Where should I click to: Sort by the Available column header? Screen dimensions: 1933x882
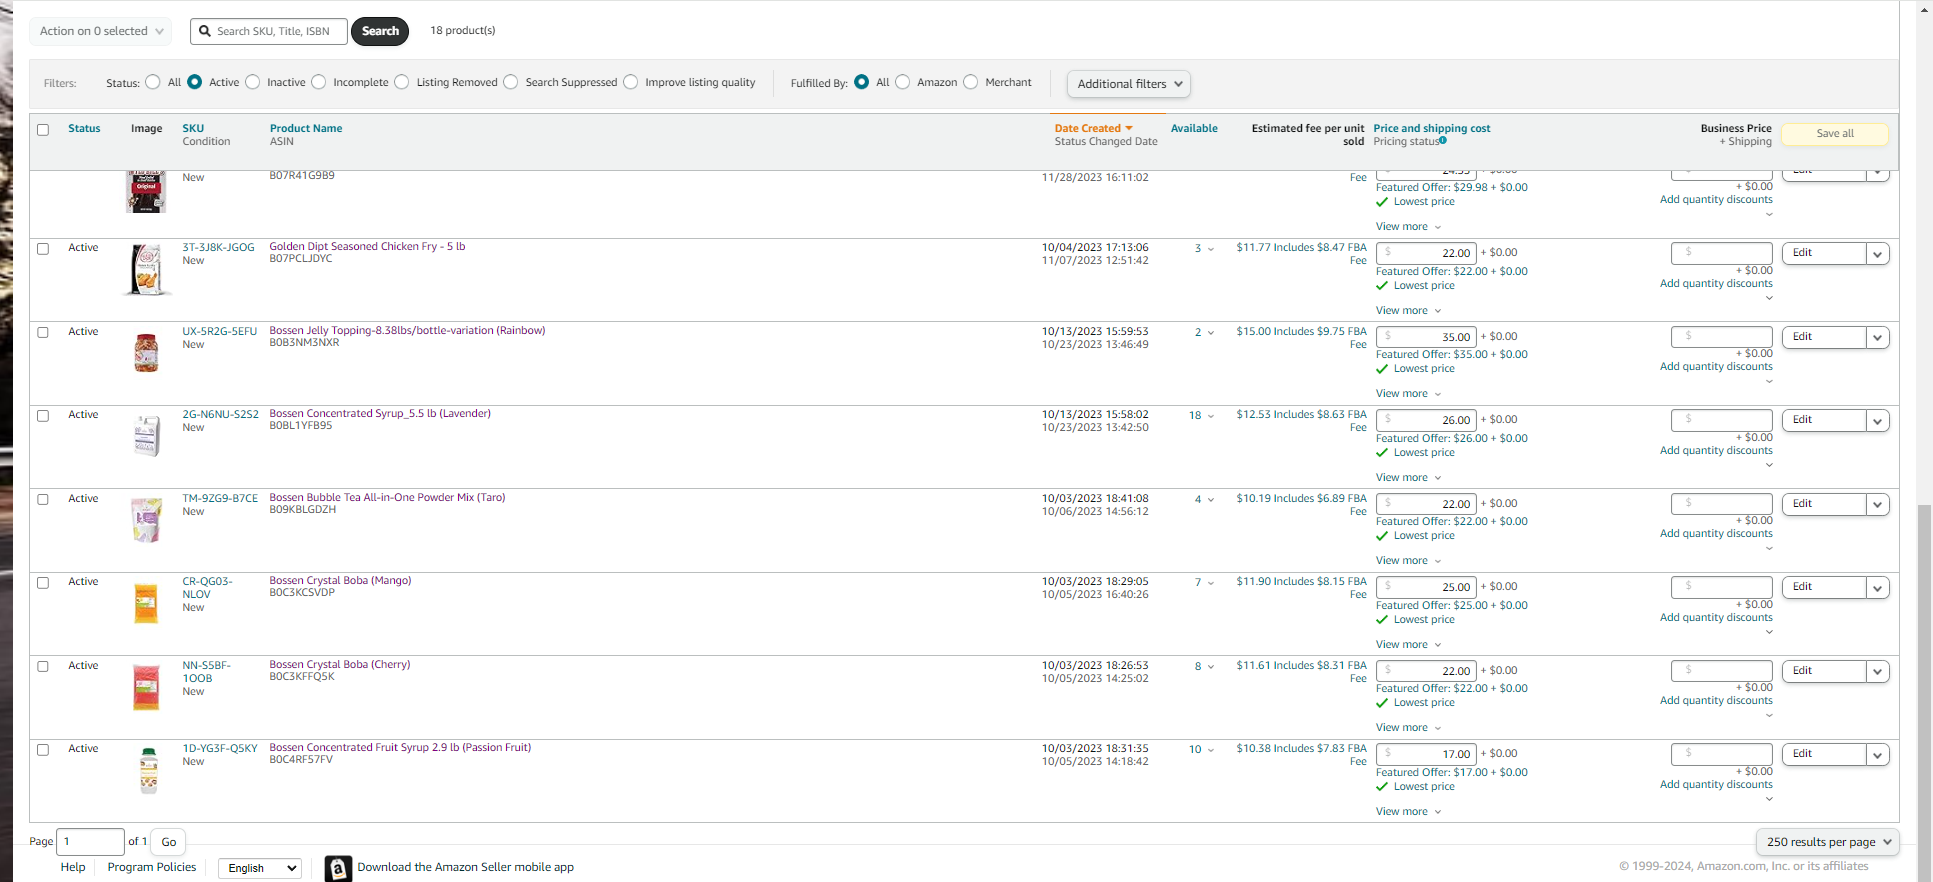[x=1194, y=129]
